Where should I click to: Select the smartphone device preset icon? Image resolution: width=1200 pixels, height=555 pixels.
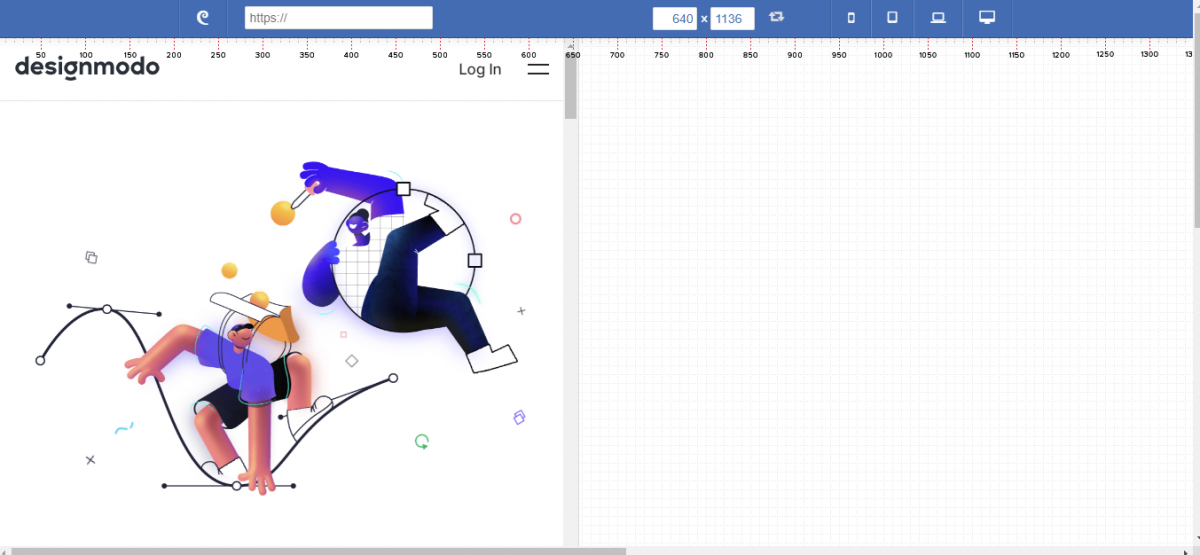coord(851,18)
